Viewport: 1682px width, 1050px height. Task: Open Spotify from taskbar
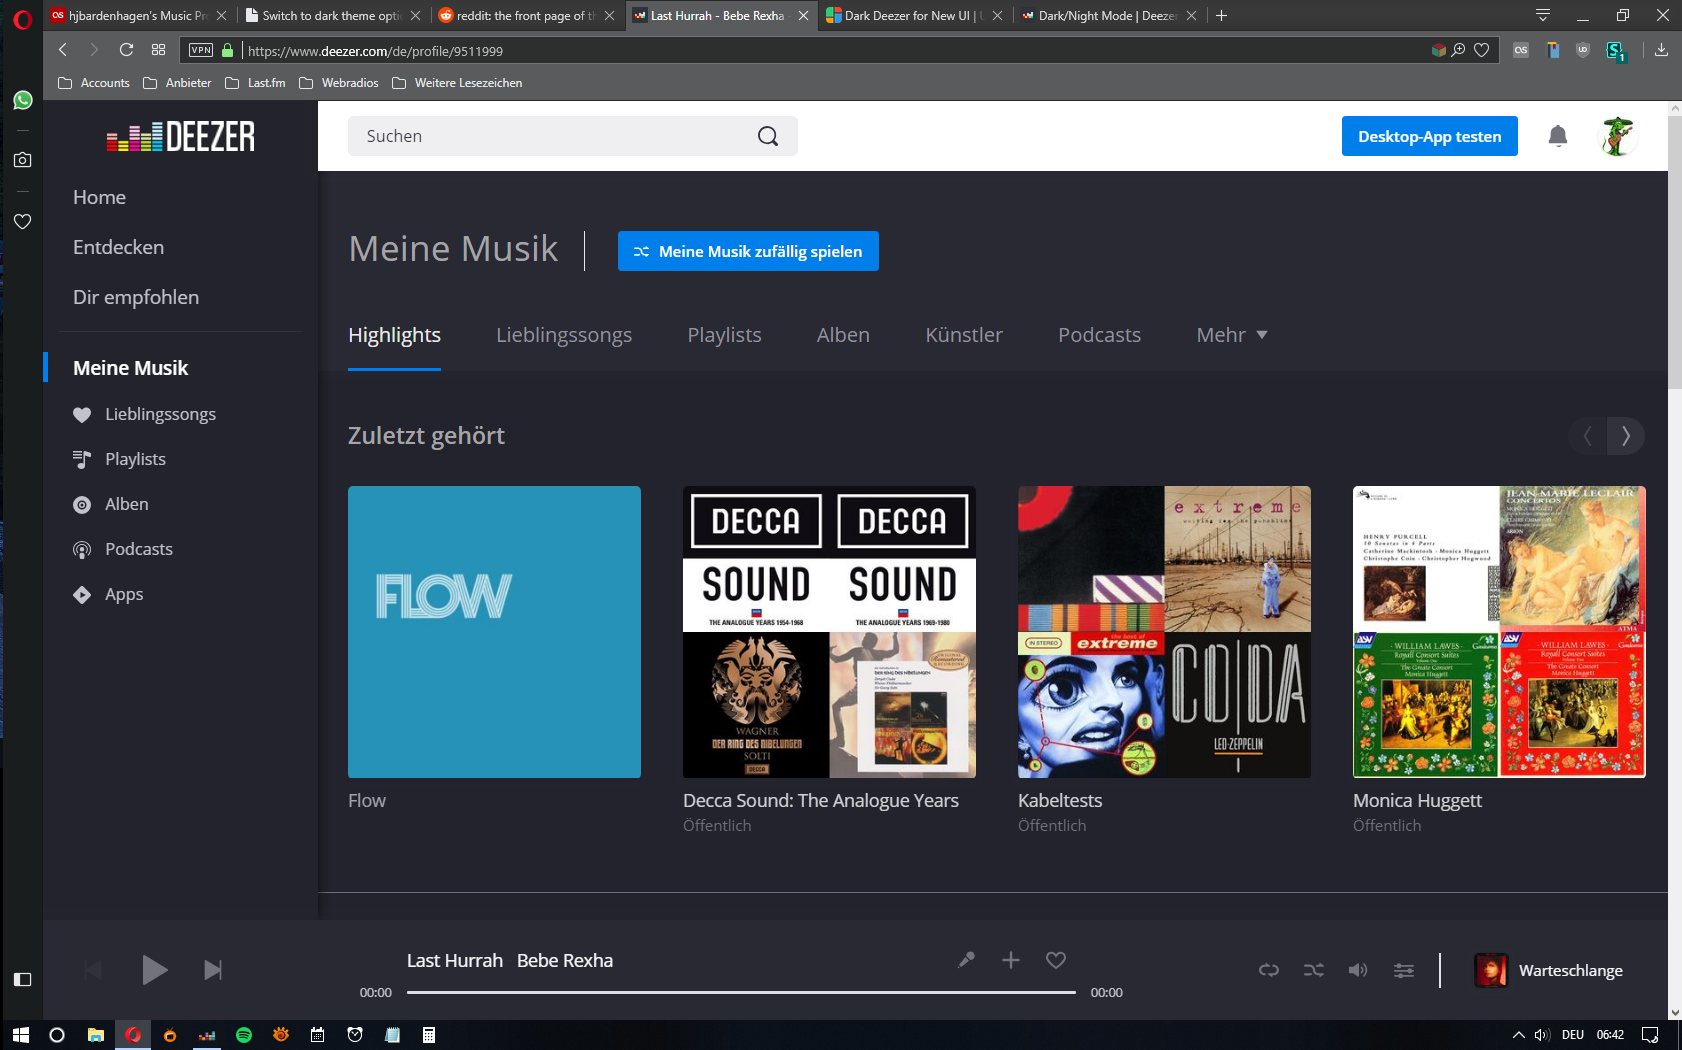click(244, 1035)
